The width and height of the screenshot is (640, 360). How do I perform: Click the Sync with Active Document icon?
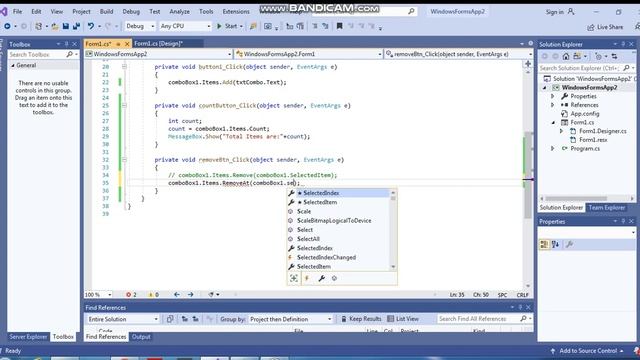(x=614, y=56)
